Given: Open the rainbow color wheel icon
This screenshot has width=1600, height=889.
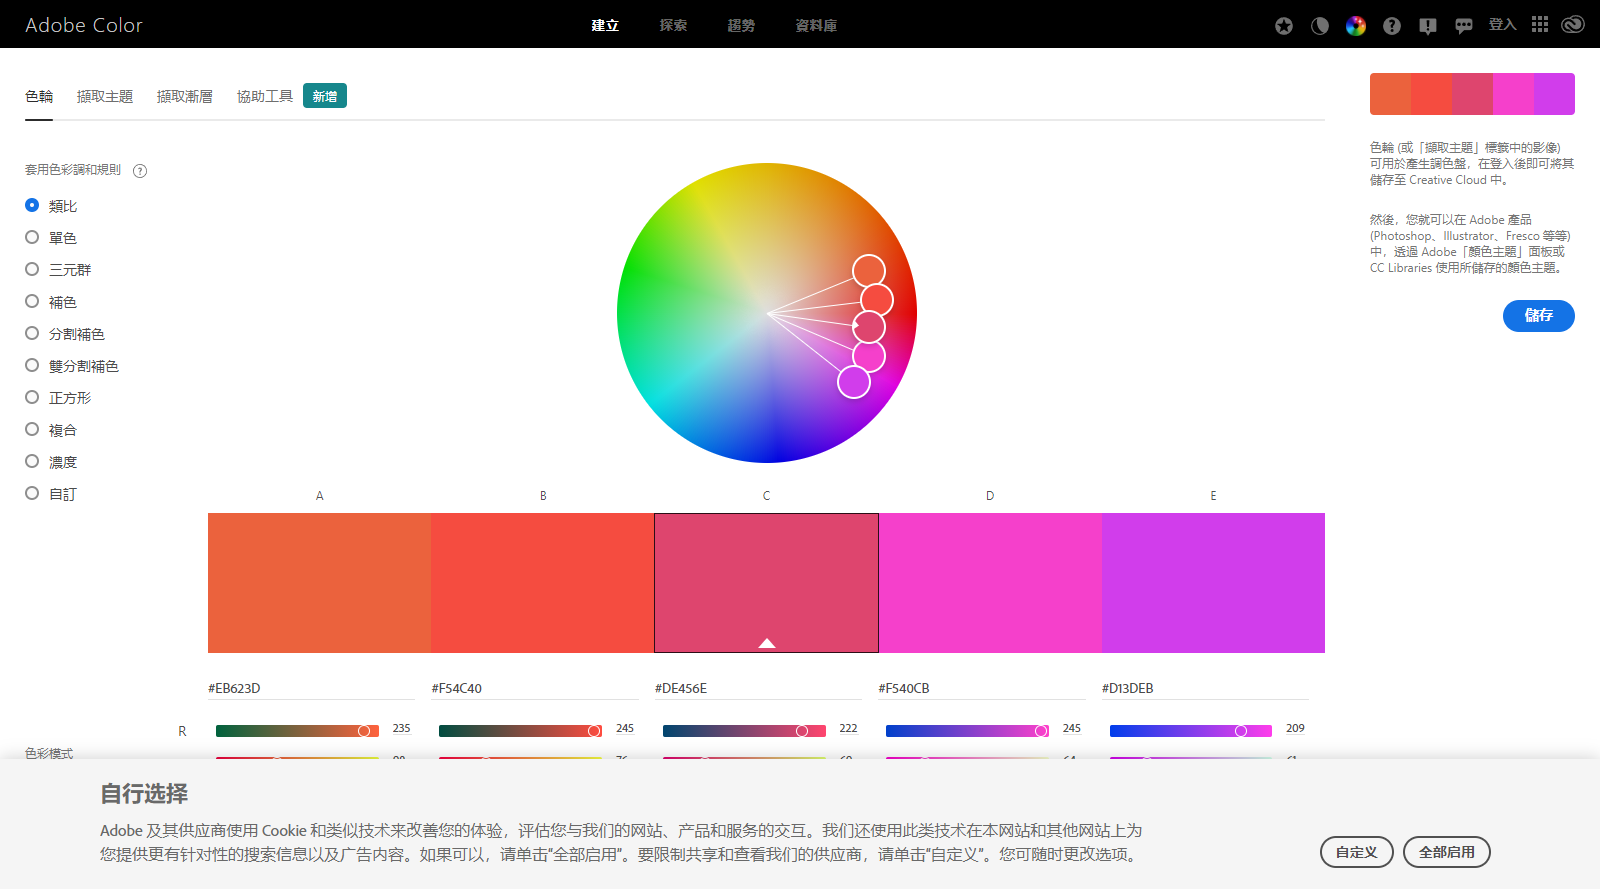Looking at the screenshot, I should (1356, 26).
